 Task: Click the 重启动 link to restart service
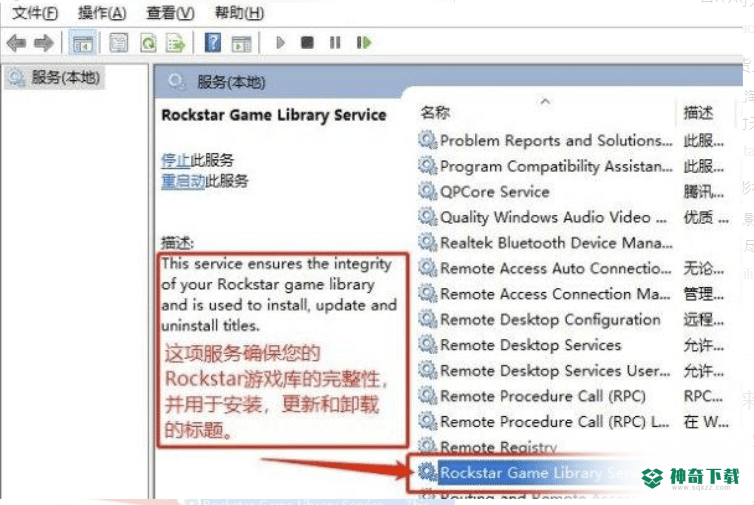tap(183, 181)
